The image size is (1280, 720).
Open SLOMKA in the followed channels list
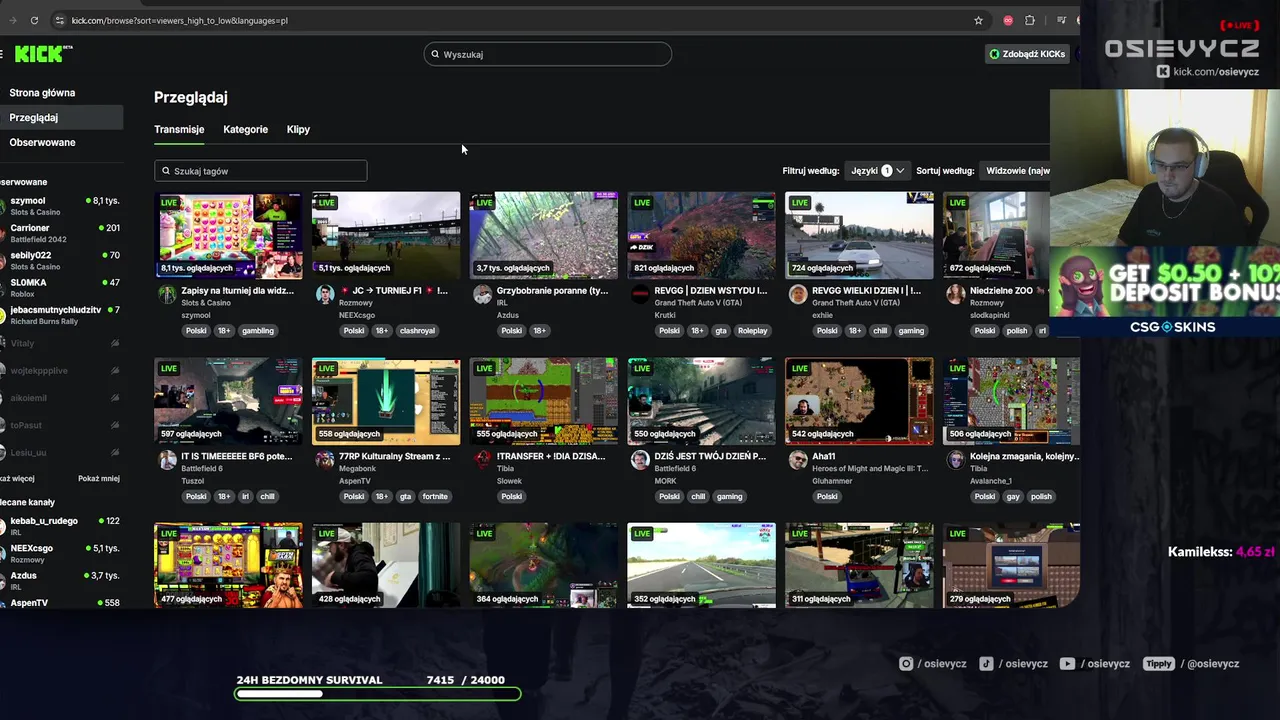(60, 288)
